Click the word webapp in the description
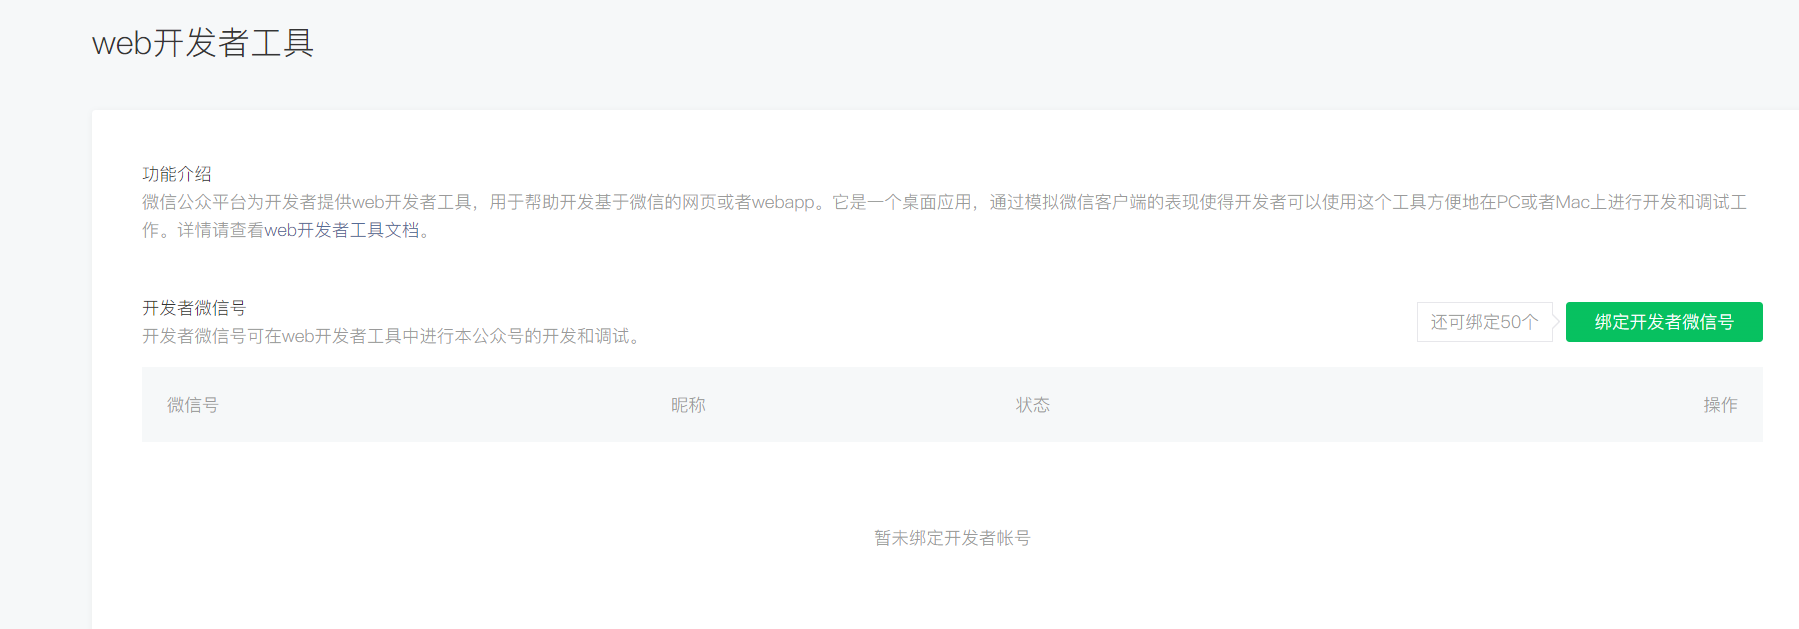This screenshot has height=629, width=1799. [783, 202]
